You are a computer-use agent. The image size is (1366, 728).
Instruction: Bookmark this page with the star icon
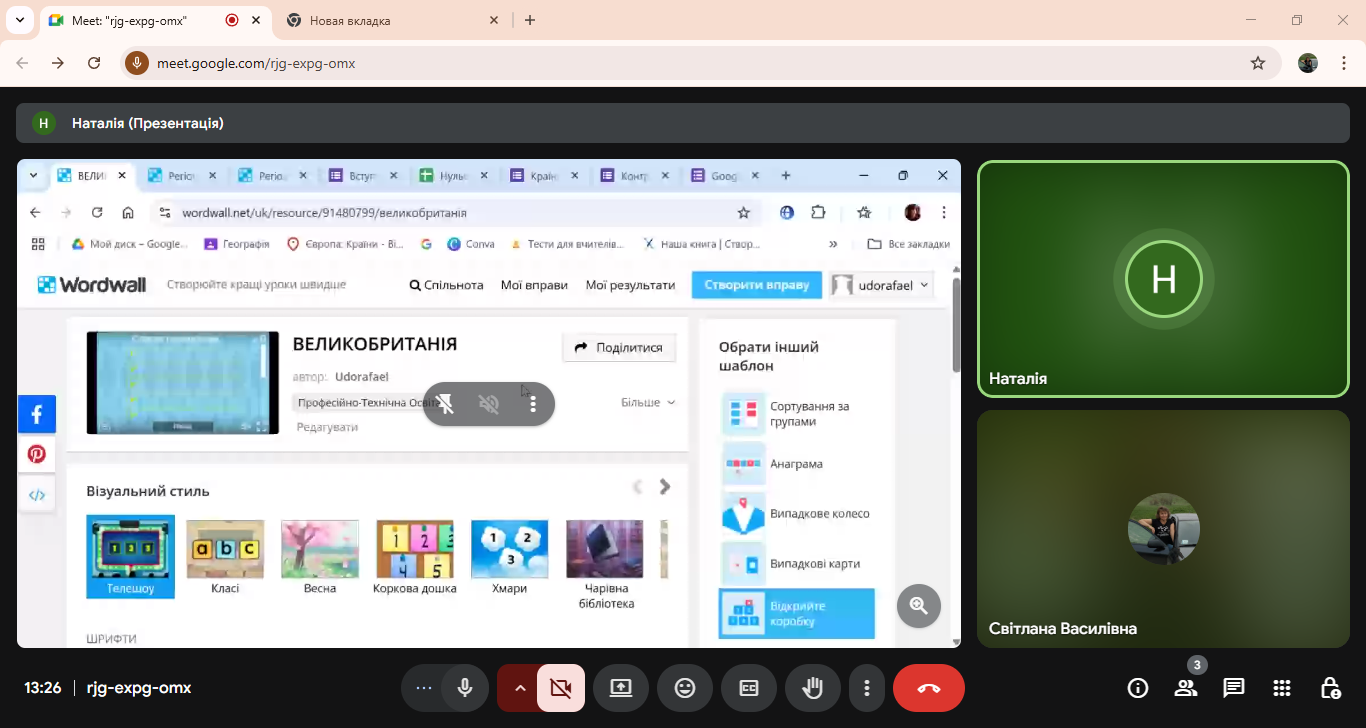[x=1258, y=63]
